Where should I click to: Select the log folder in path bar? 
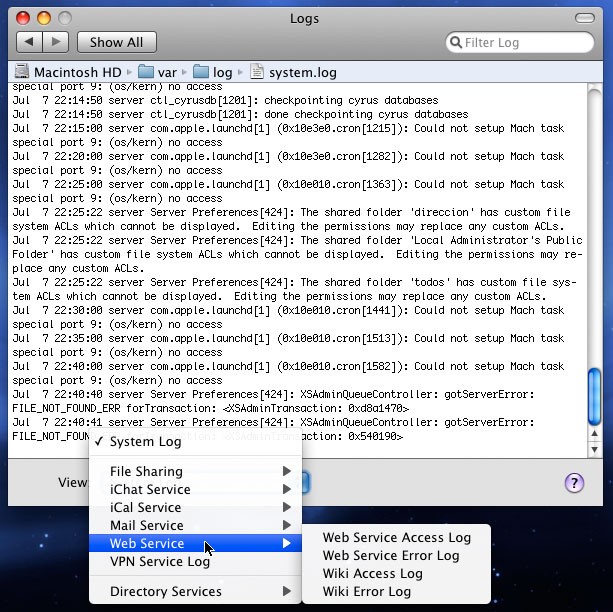pyautogui.click(x=213, y=72)
